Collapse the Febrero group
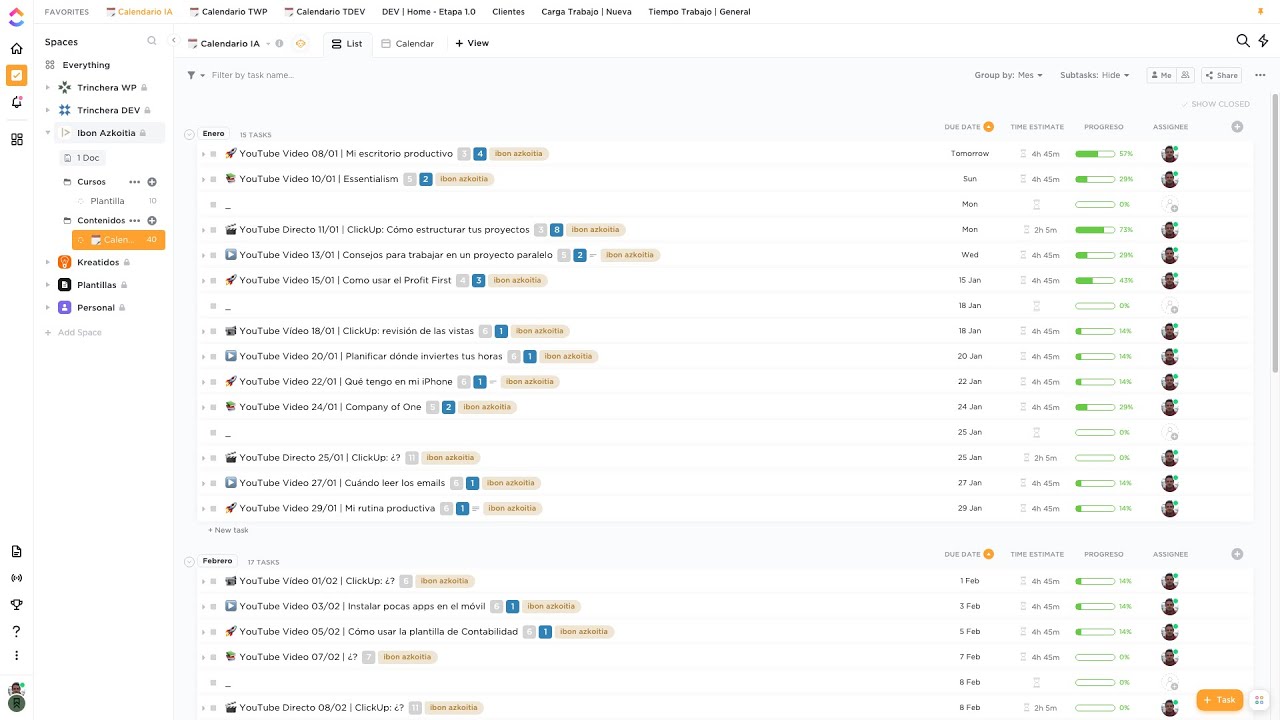This screenshot has height=720, width=1280. pos(189,562)
